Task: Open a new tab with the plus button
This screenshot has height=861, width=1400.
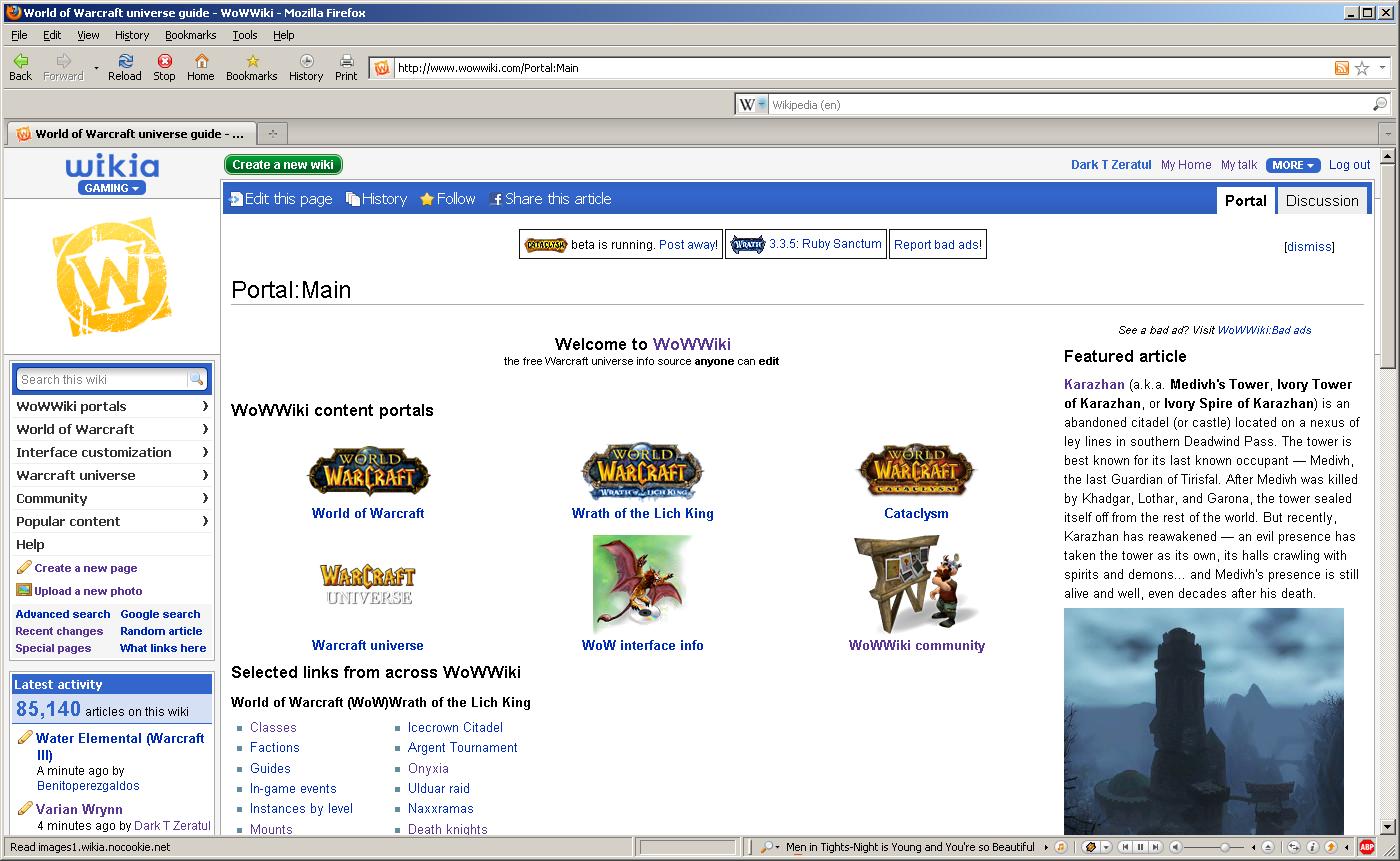Action: click(x=271, y=133)
